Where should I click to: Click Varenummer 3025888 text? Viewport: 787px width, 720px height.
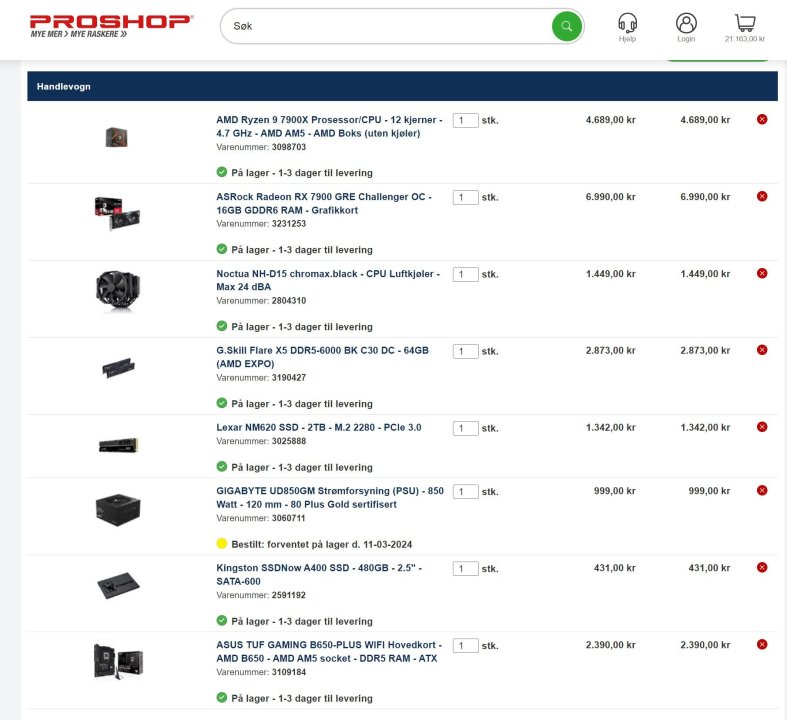click(x=261, y=441)
